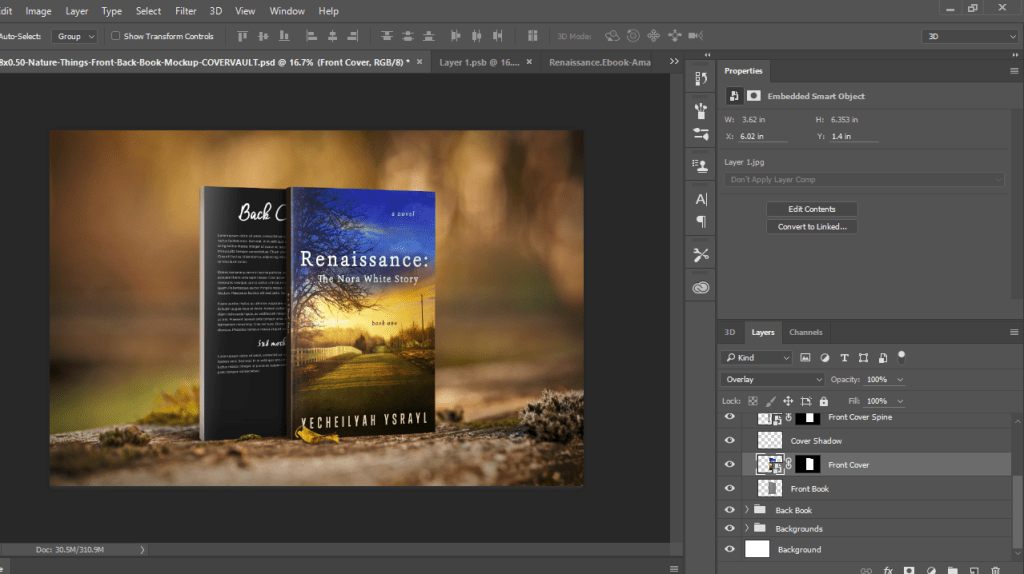Open the Auto-Select Group dropdown
This screenshot has width=1024, height=574.
76,36
